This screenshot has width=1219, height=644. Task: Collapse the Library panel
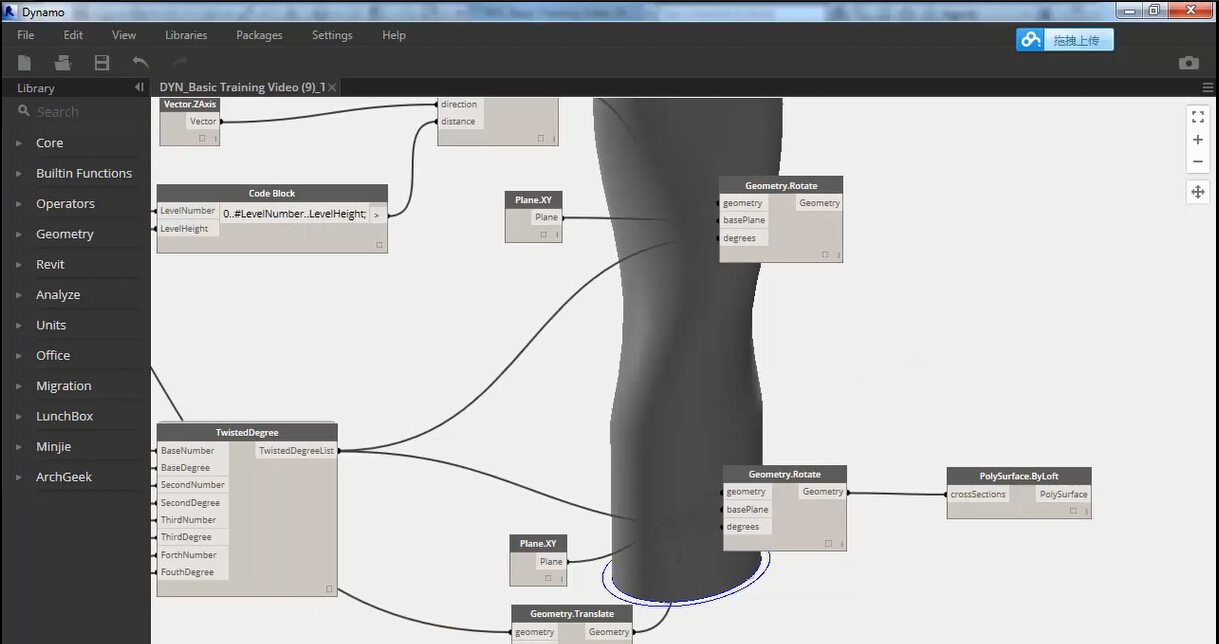click(x=139, y=88)
